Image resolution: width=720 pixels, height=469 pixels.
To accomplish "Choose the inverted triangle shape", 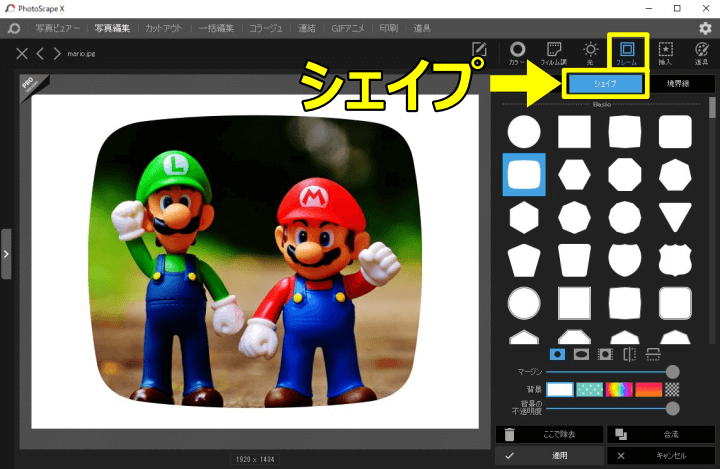I will pos(675,217).
